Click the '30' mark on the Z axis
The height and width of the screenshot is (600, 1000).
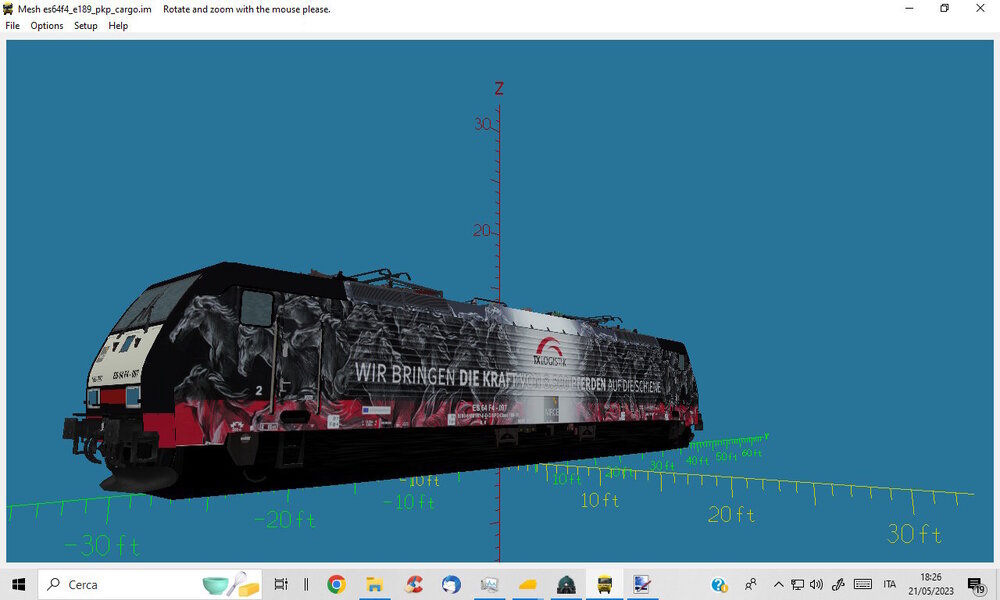(x=483, y=124)
